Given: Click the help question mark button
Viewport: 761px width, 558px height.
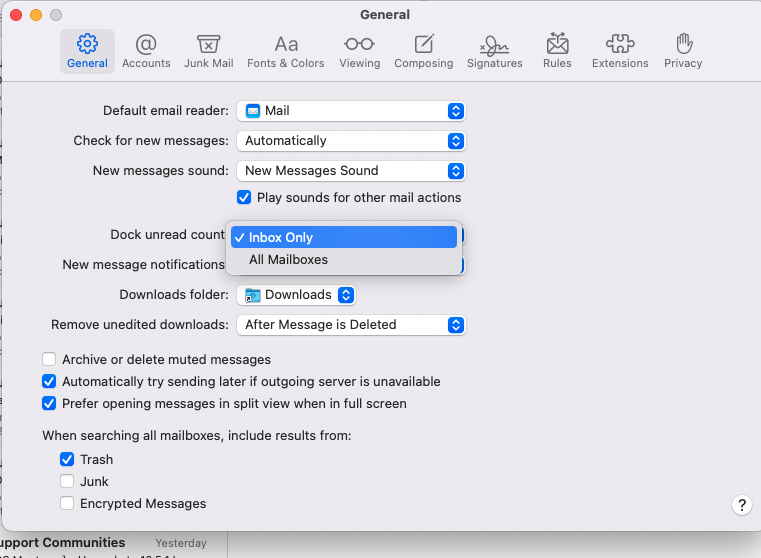Looking at the screenshot, I should coord(742,505).
